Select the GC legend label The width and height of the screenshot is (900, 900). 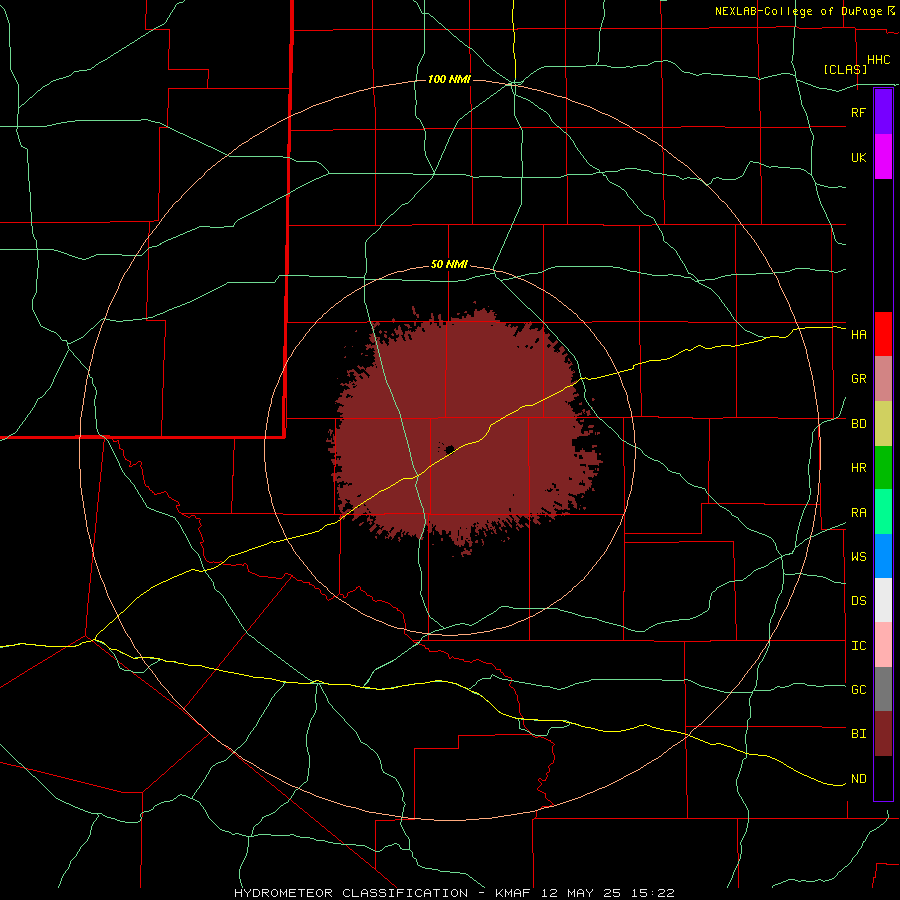[x=858, y=690]
